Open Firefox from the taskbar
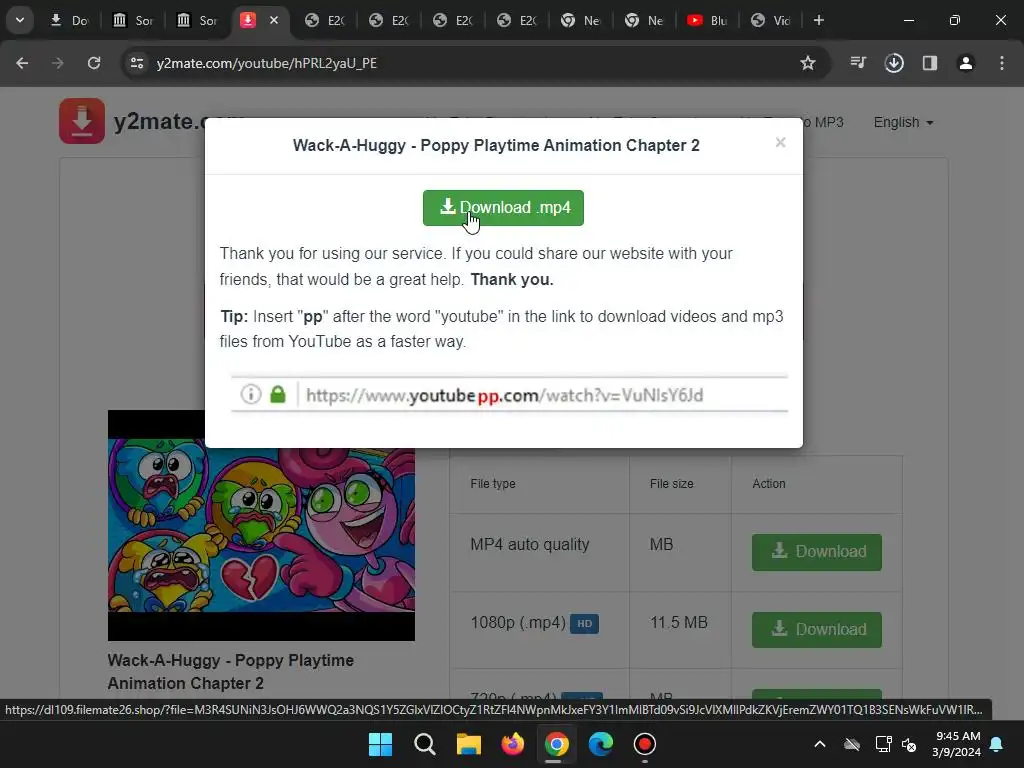The width and height of the screenshot is (1024, 768). point(513,744)
